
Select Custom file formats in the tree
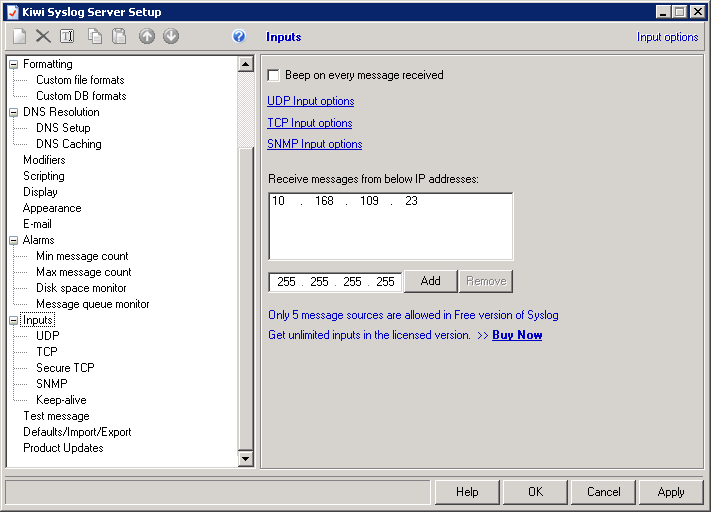(x=80, y=80)
